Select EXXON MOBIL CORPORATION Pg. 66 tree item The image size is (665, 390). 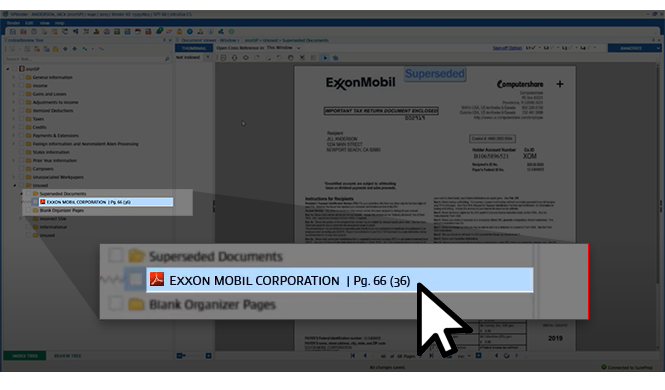[x=106, y=202]
